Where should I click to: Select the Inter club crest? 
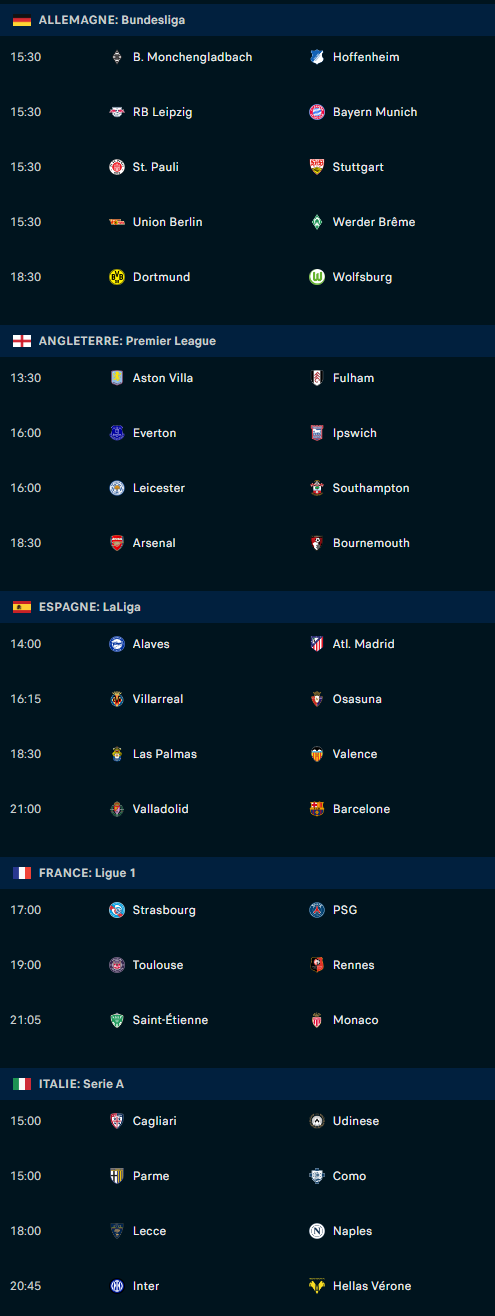tap(117, 1286)
